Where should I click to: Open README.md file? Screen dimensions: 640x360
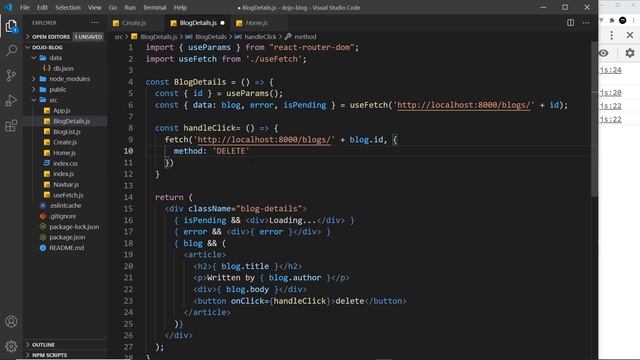(x=67, y=248)
